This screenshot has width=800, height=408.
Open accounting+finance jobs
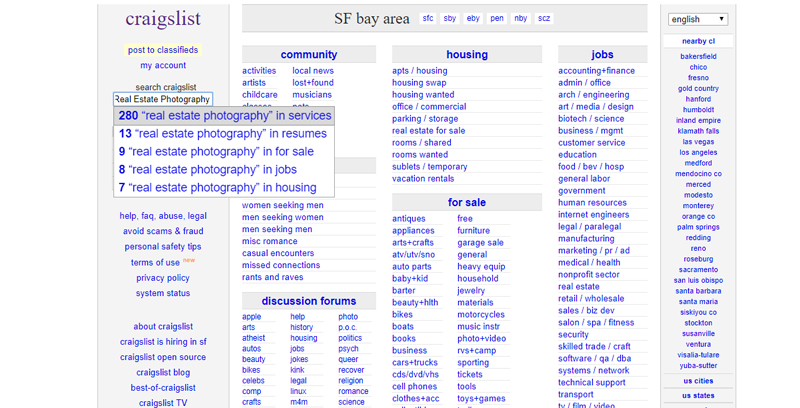click(596, 71)
